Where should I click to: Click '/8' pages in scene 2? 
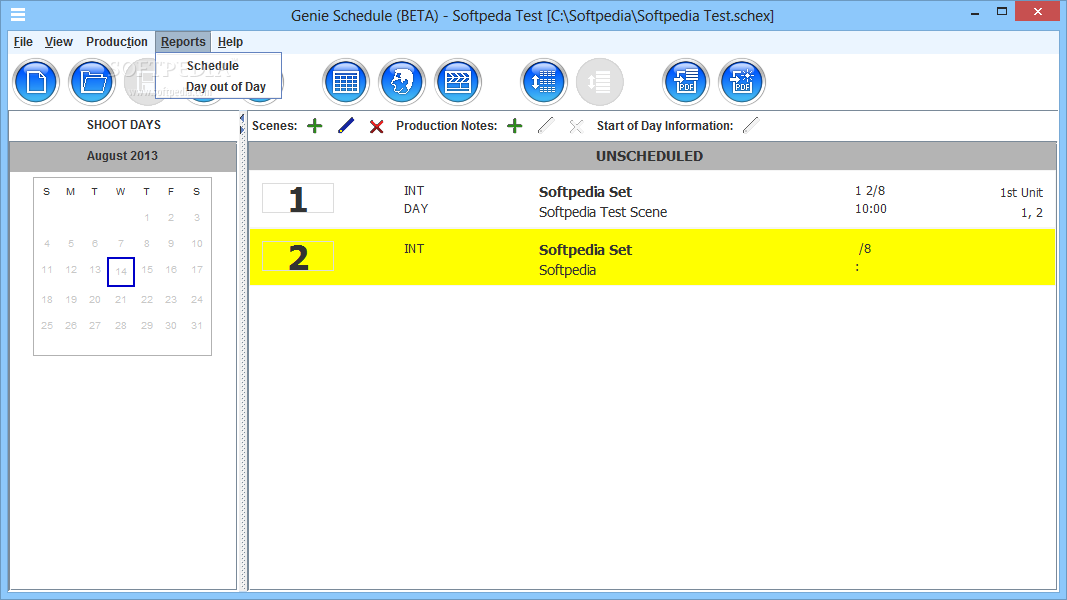pos(865,249)
